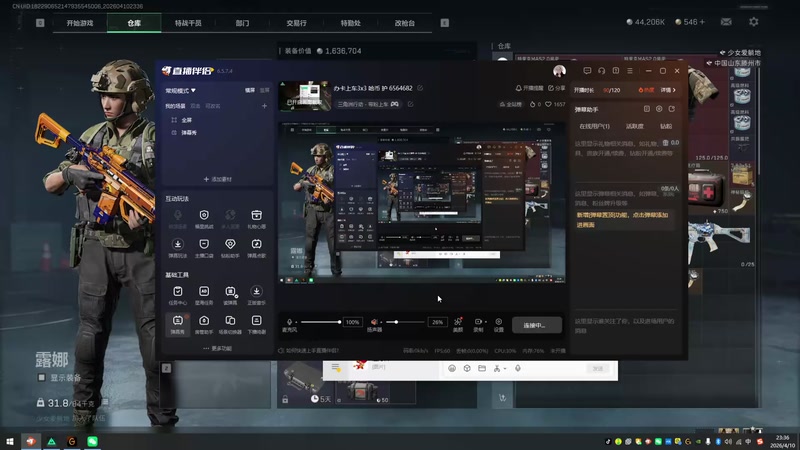This screenshot has height=450, width=800.
Task: Switch to 横屏 orientation
Action: click(250, 90)
